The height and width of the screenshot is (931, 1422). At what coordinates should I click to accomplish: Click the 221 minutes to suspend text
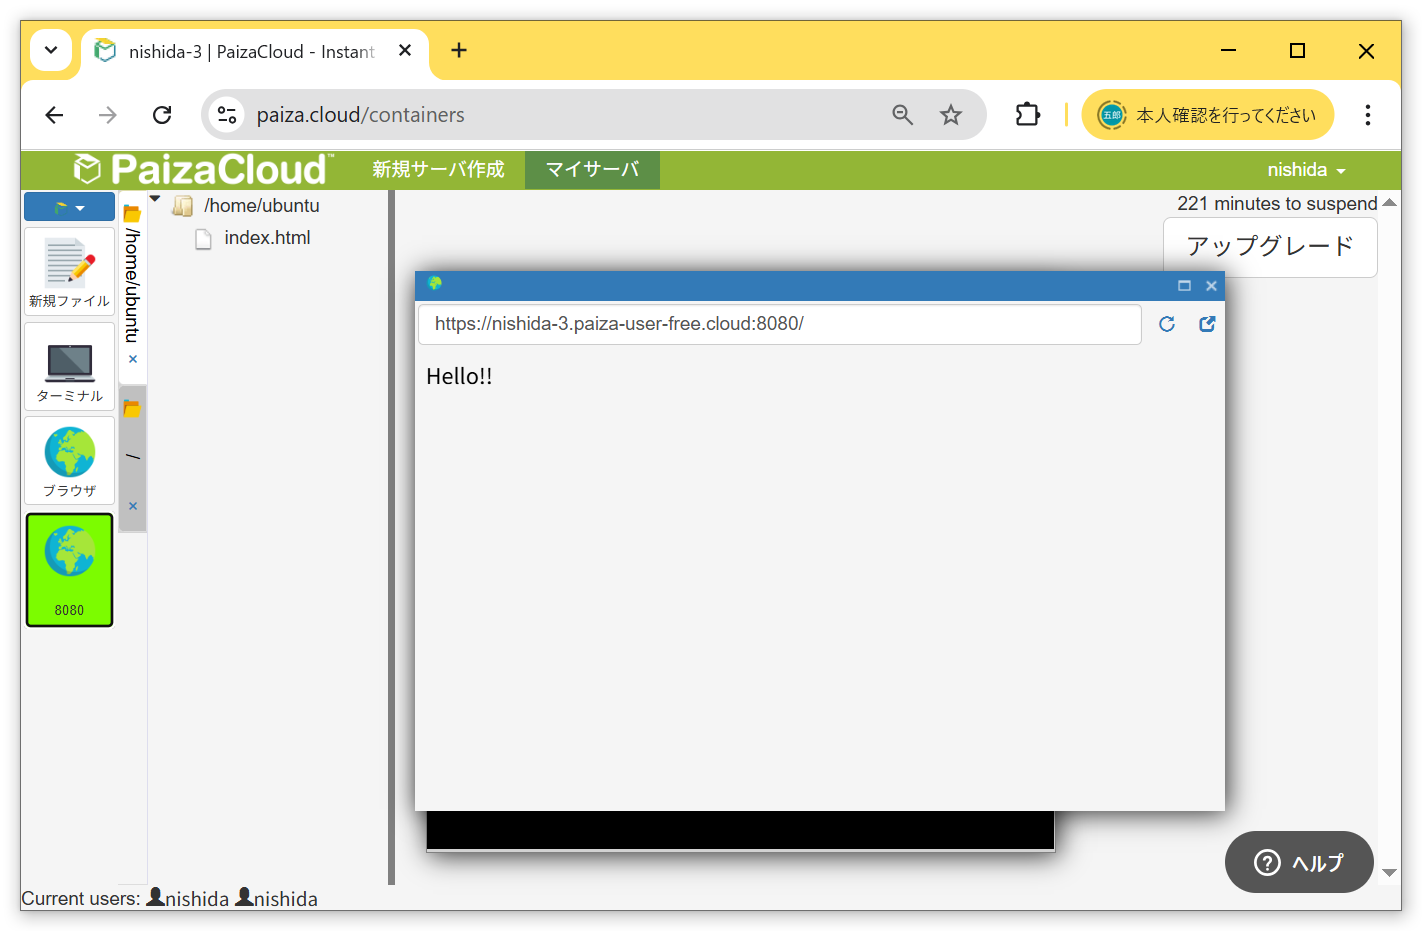point(1277,204)
